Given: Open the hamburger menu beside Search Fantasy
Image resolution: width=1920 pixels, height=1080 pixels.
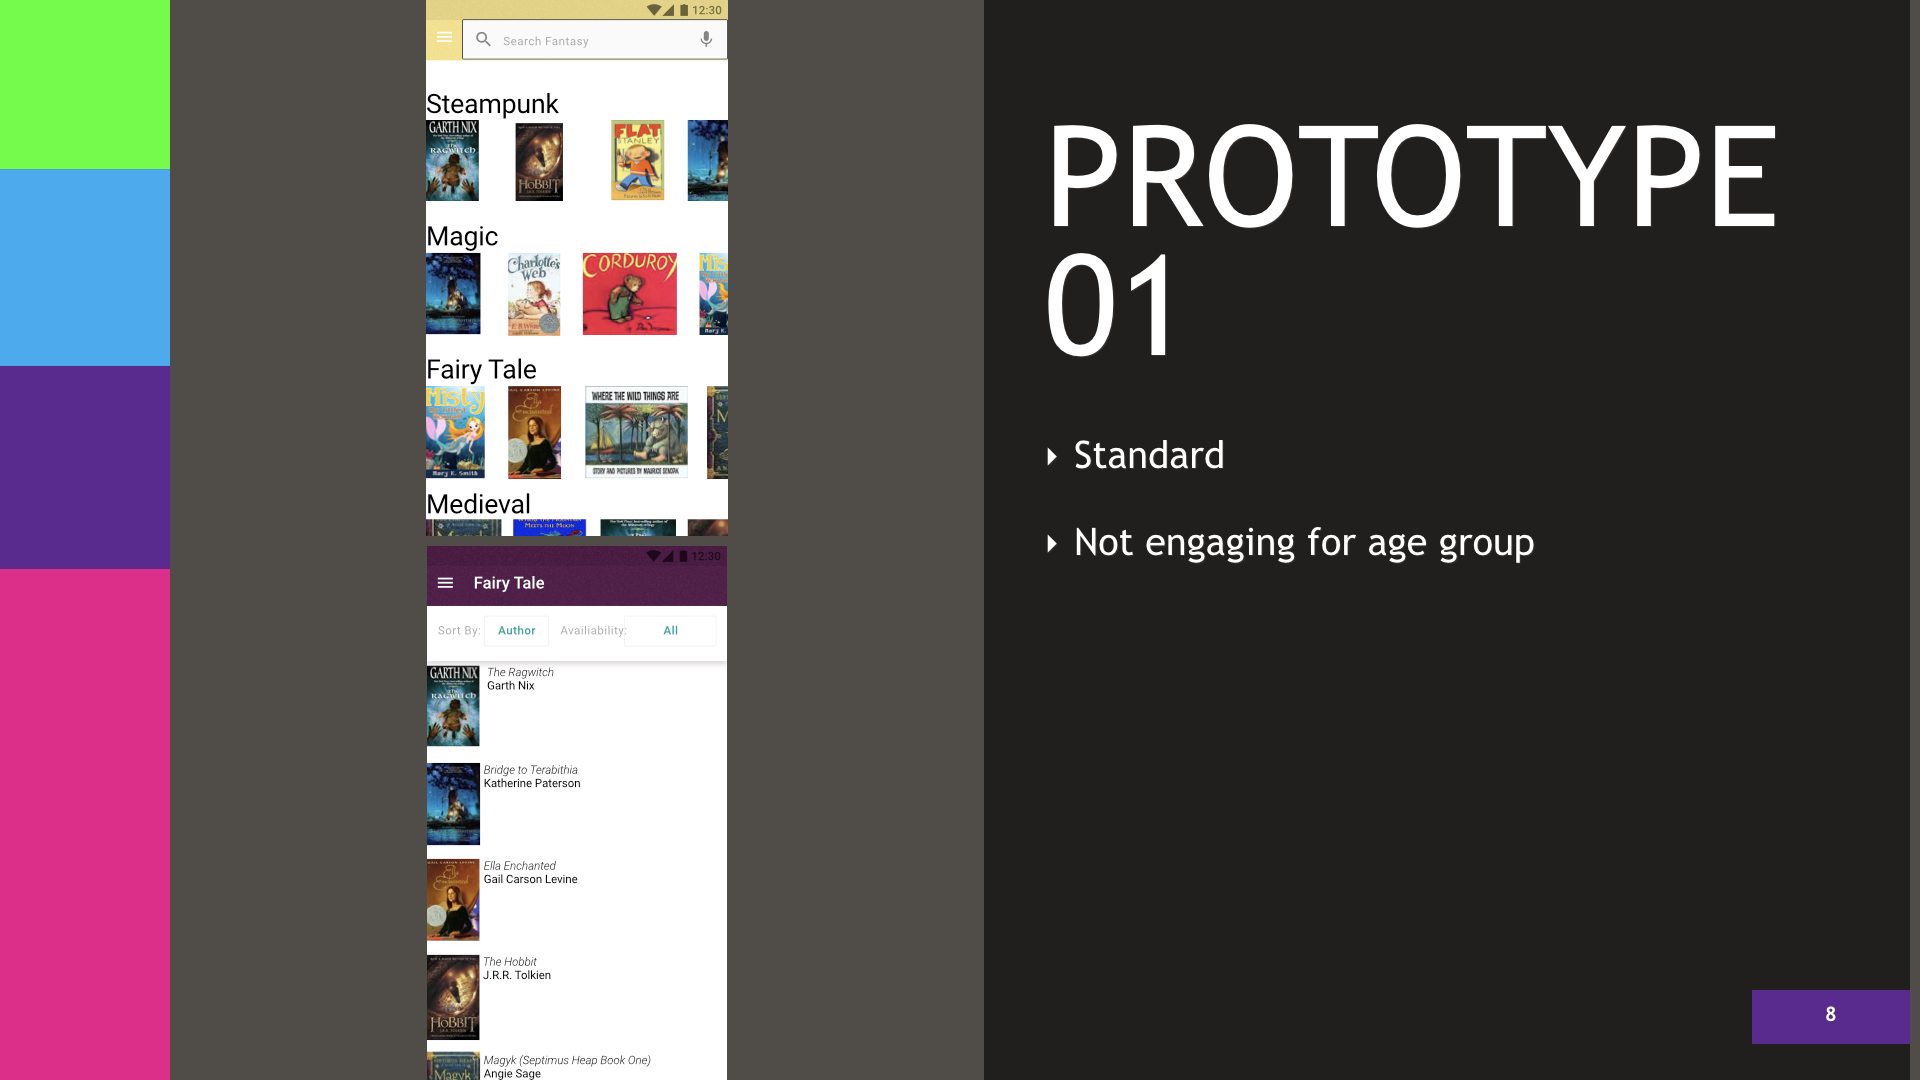Looking at the screenshot, I should click(x=444, y=38).
